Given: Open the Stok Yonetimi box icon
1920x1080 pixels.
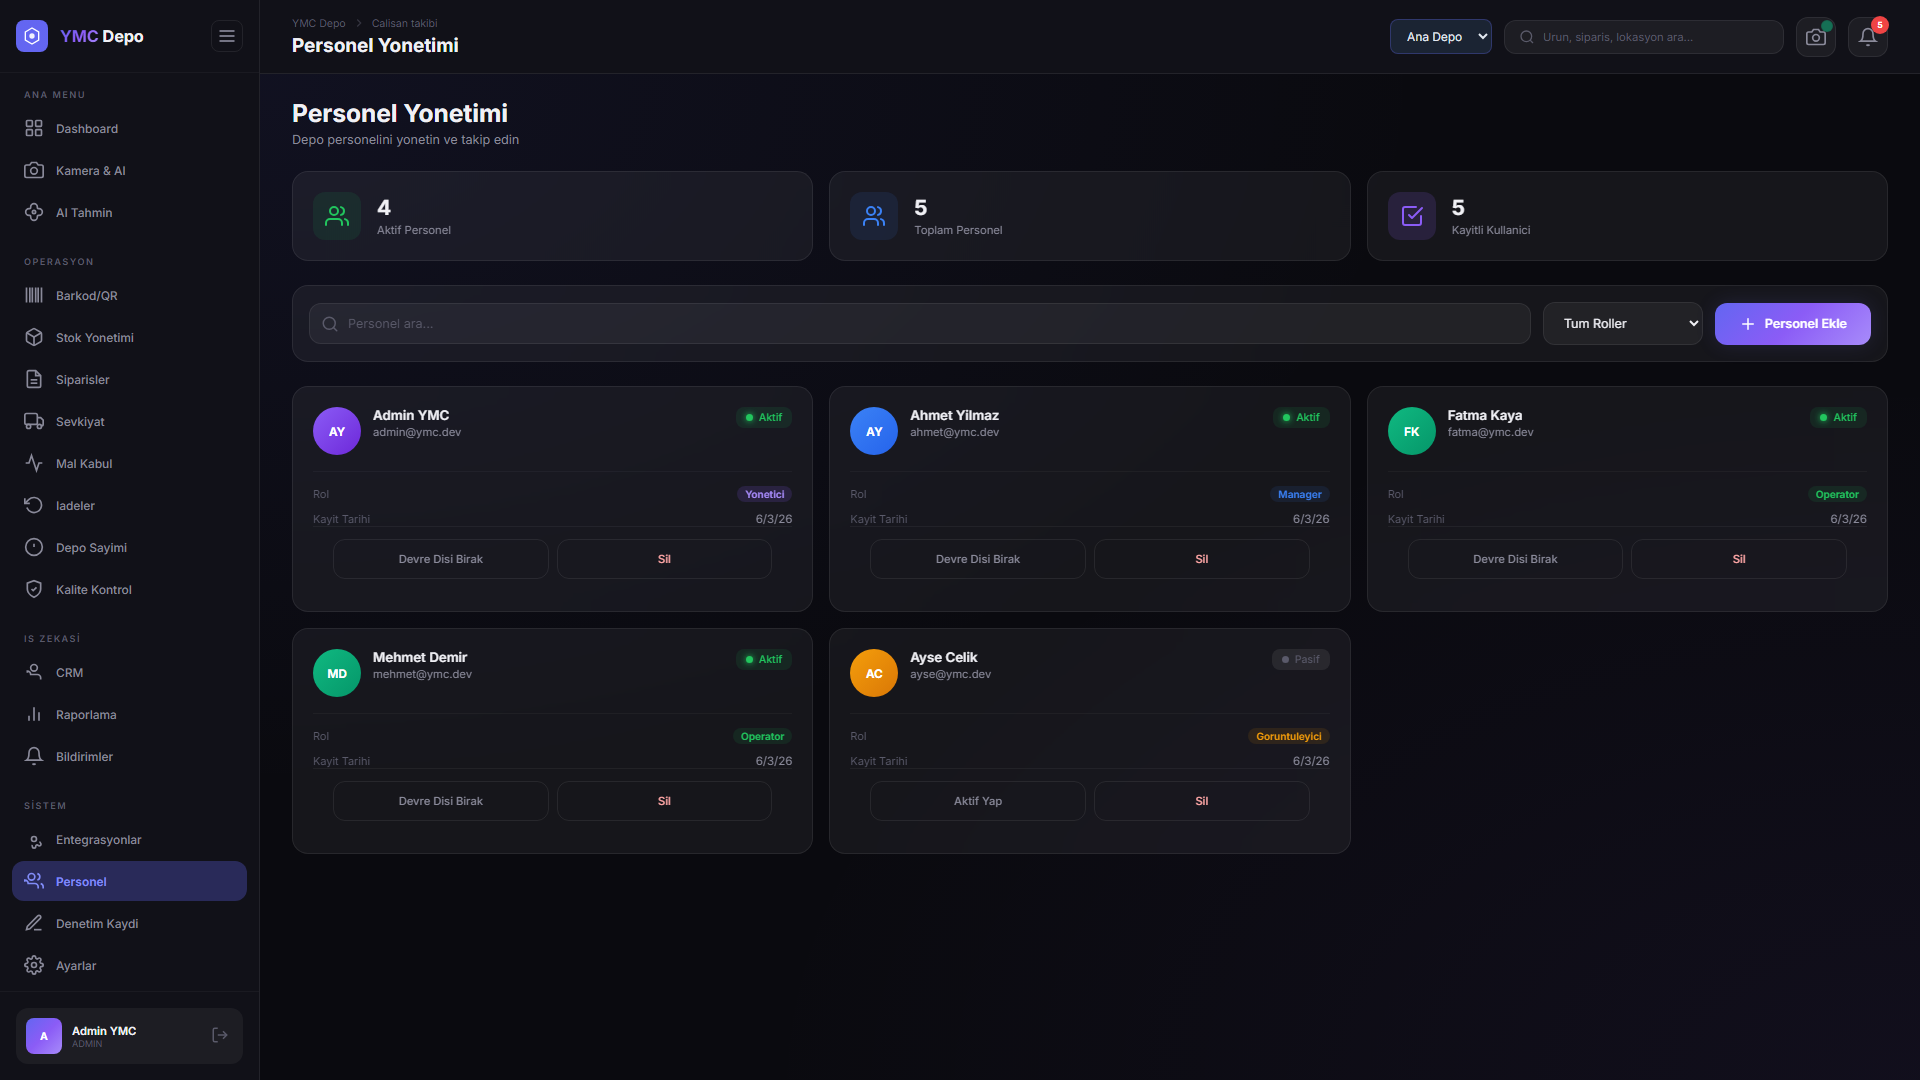Looking at the screenshot, I should pyautogui.click(x=34, y=338).
